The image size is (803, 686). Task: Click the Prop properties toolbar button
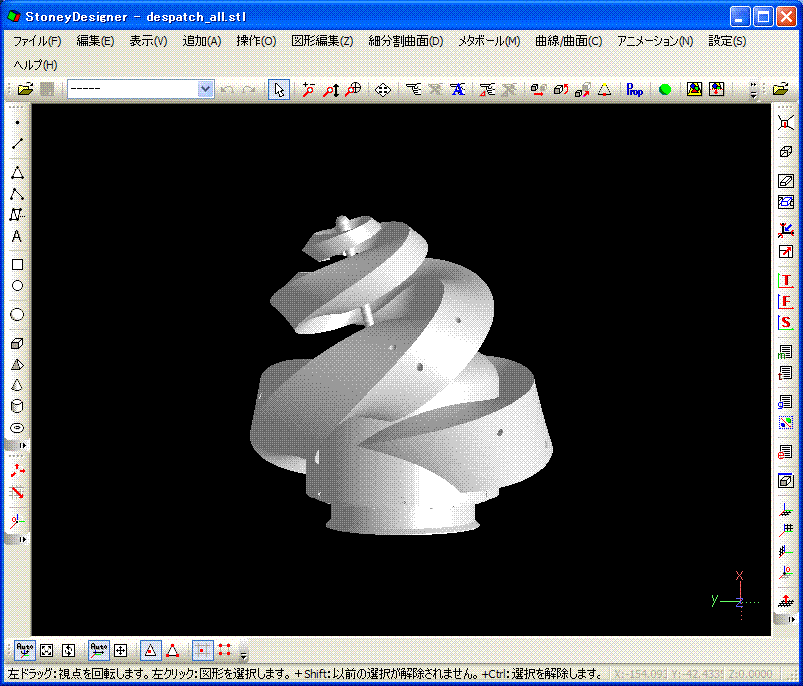(x=635, y=90)
